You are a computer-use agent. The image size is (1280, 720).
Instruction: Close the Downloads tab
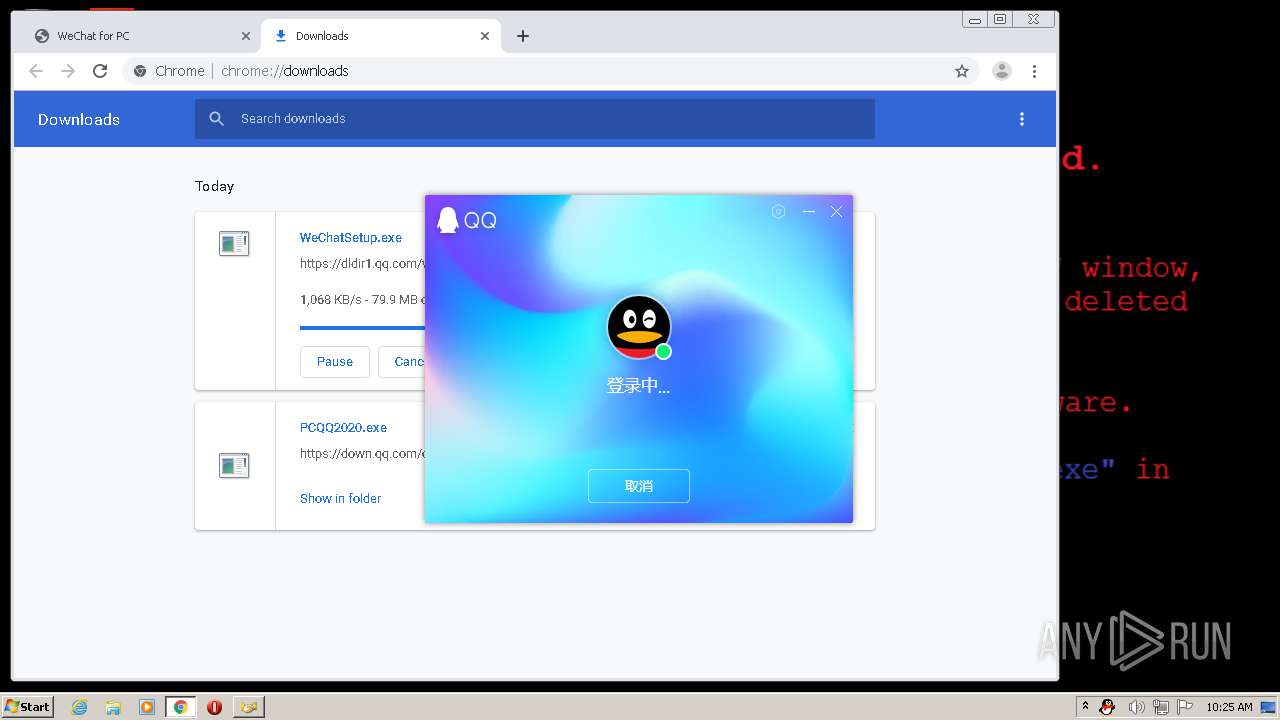pyautogui.click(x=485, y=36)
